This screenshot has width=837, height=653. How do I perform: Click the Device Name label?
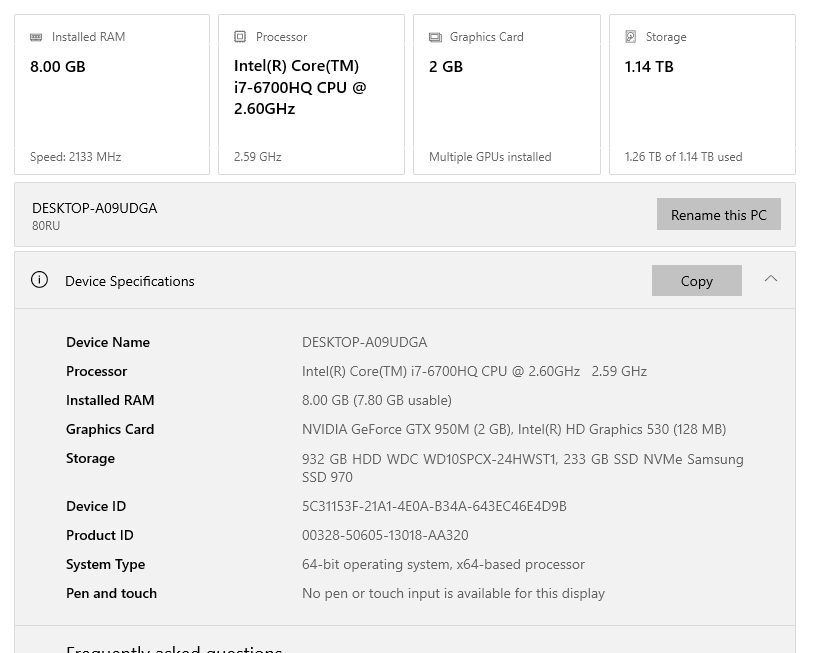(108, 342)
